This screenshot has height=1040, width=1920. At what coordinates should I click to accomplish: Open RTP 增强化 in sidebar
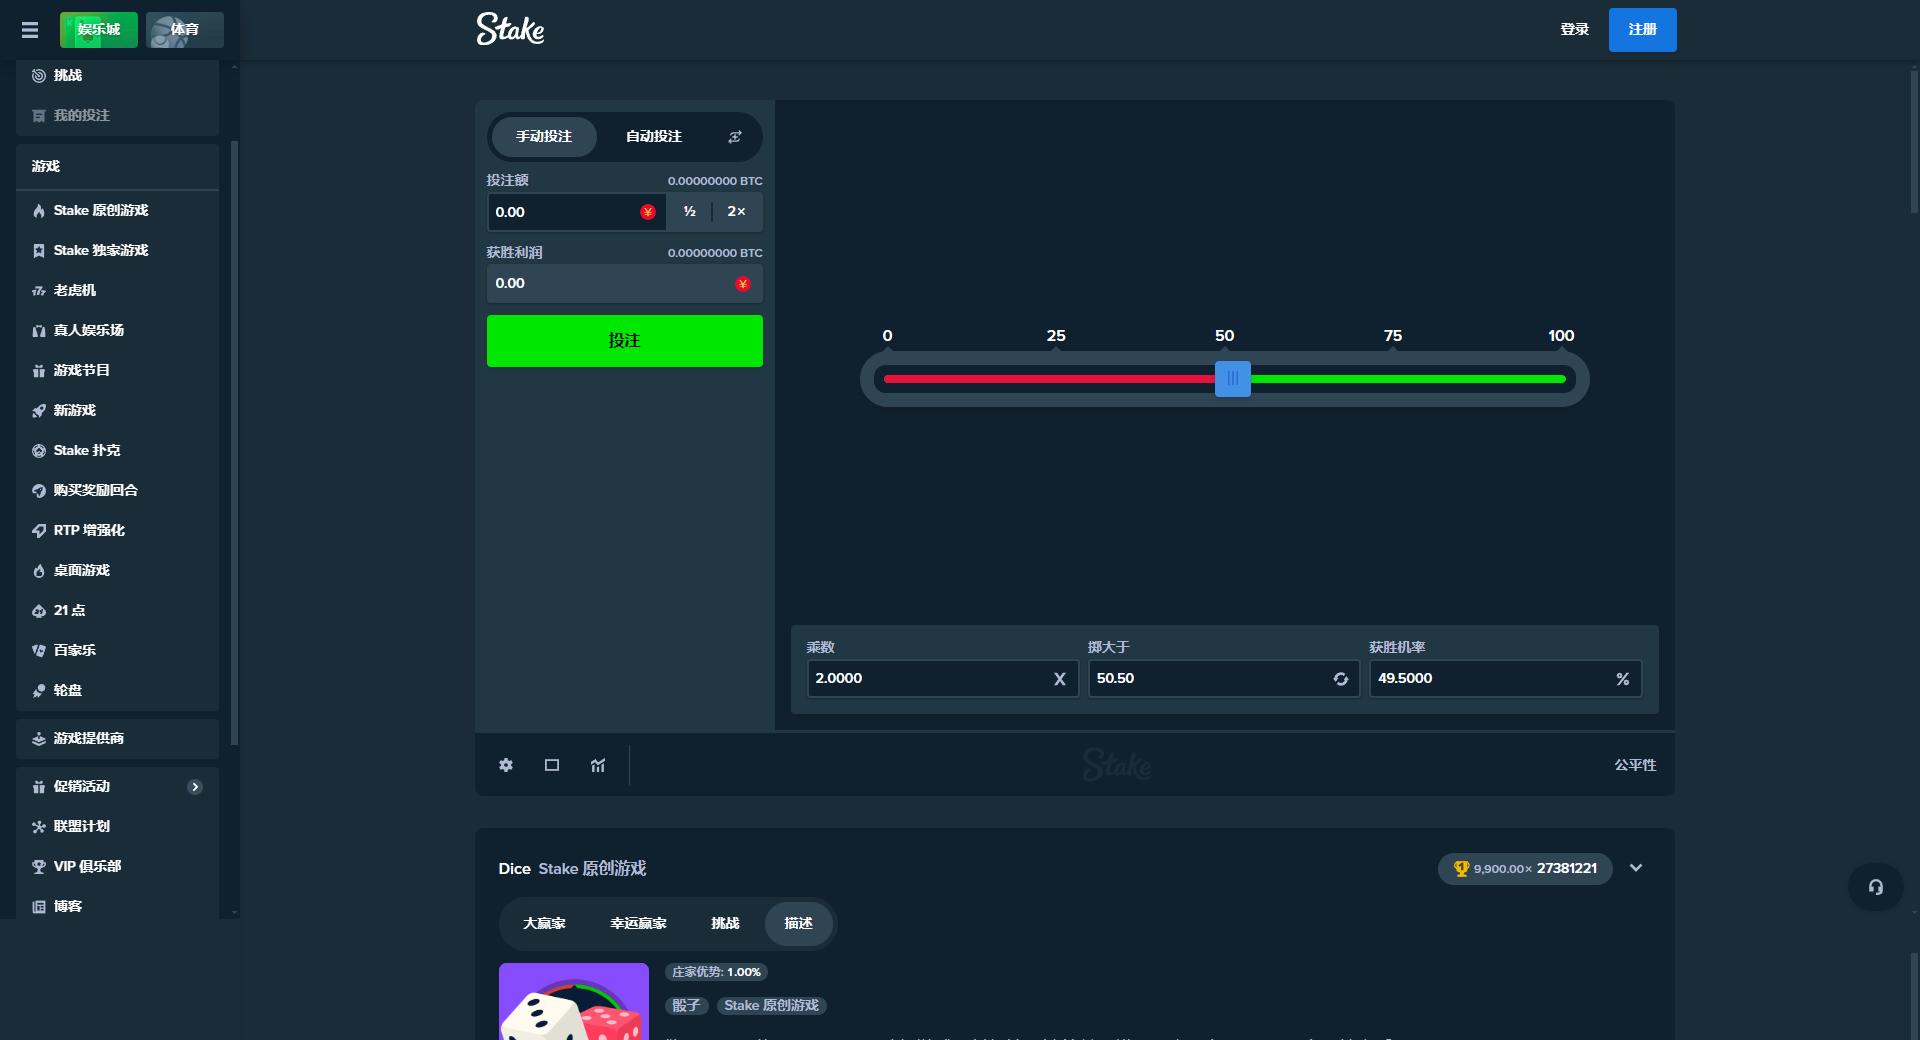coord(118,530)
